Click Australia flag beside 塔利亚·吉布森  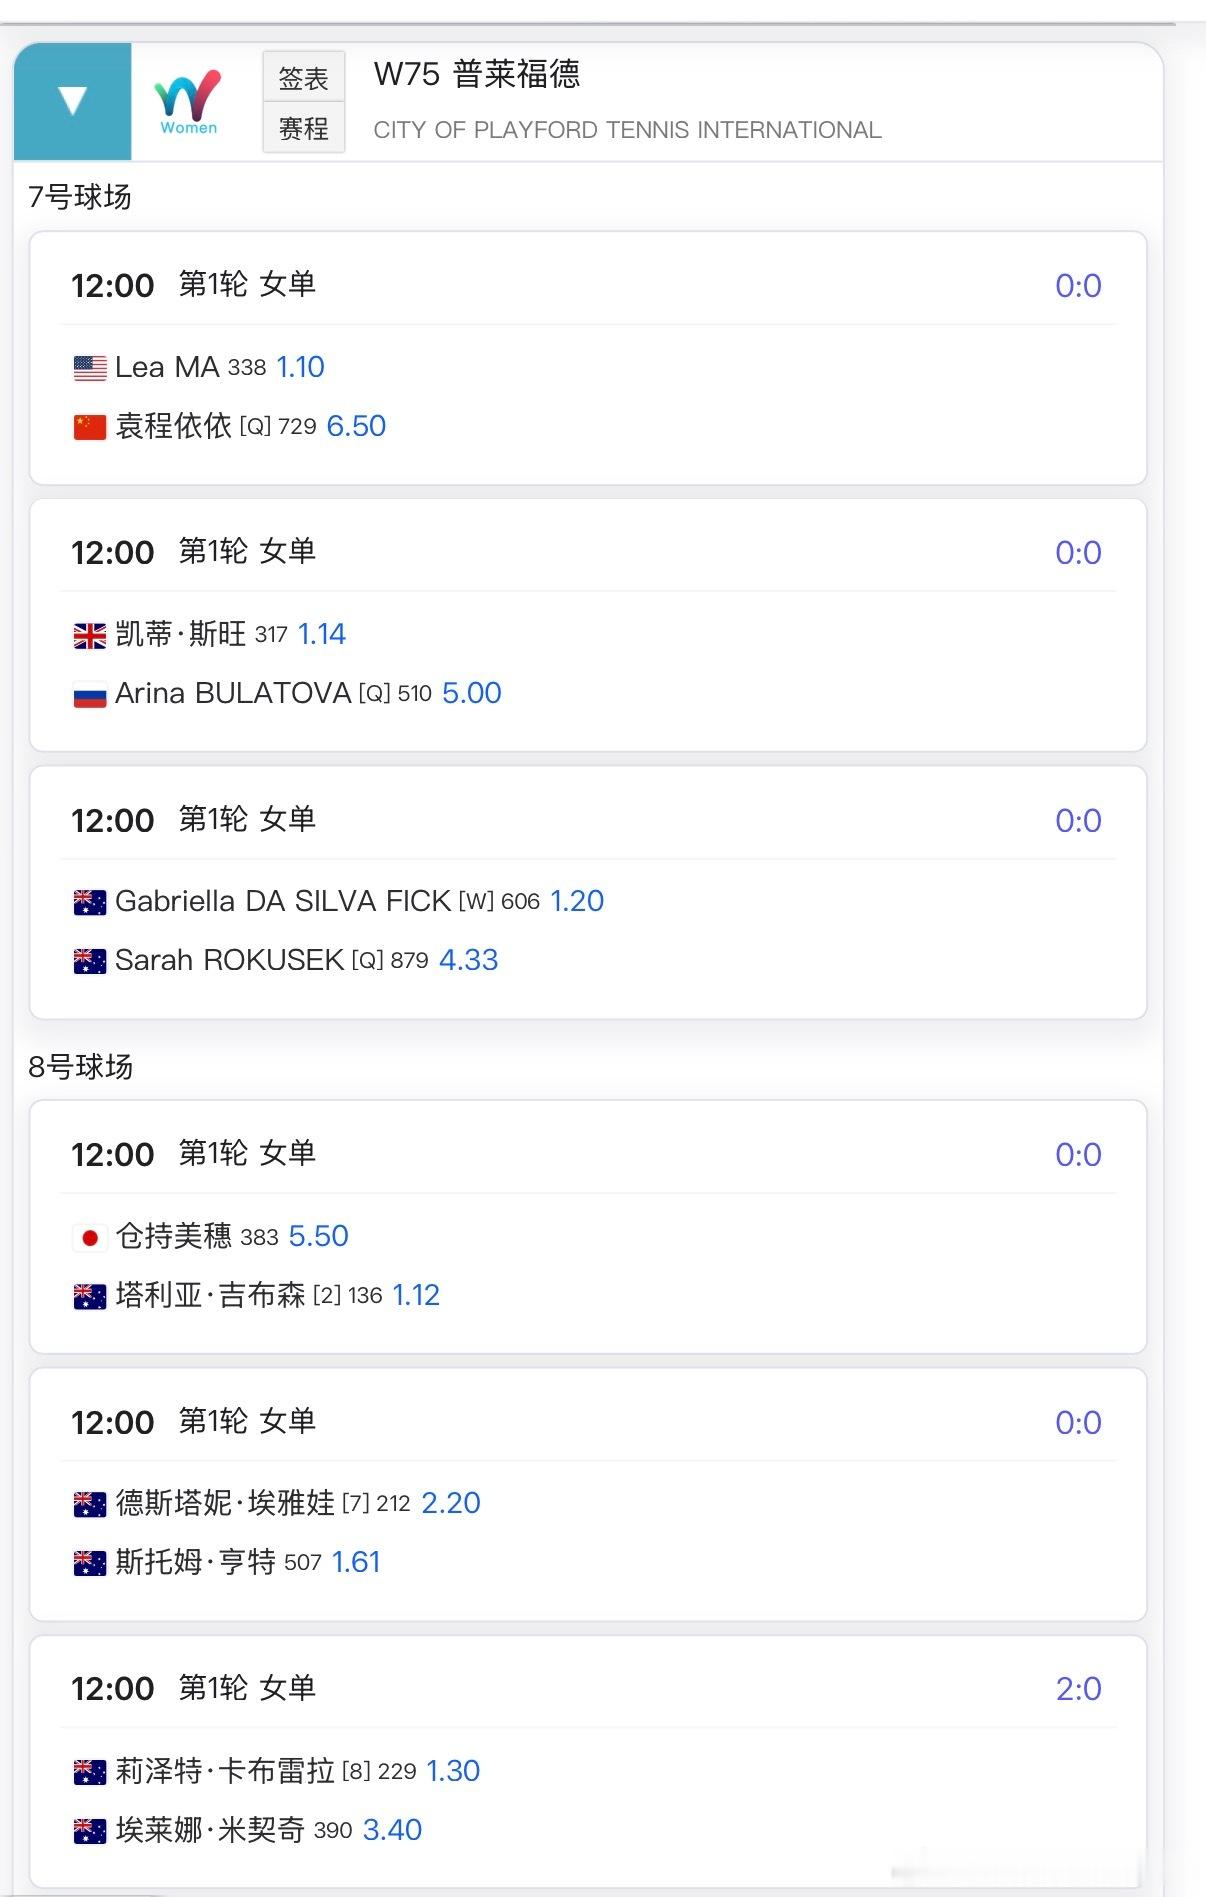pyautogui.click(x=90, y=1296)
